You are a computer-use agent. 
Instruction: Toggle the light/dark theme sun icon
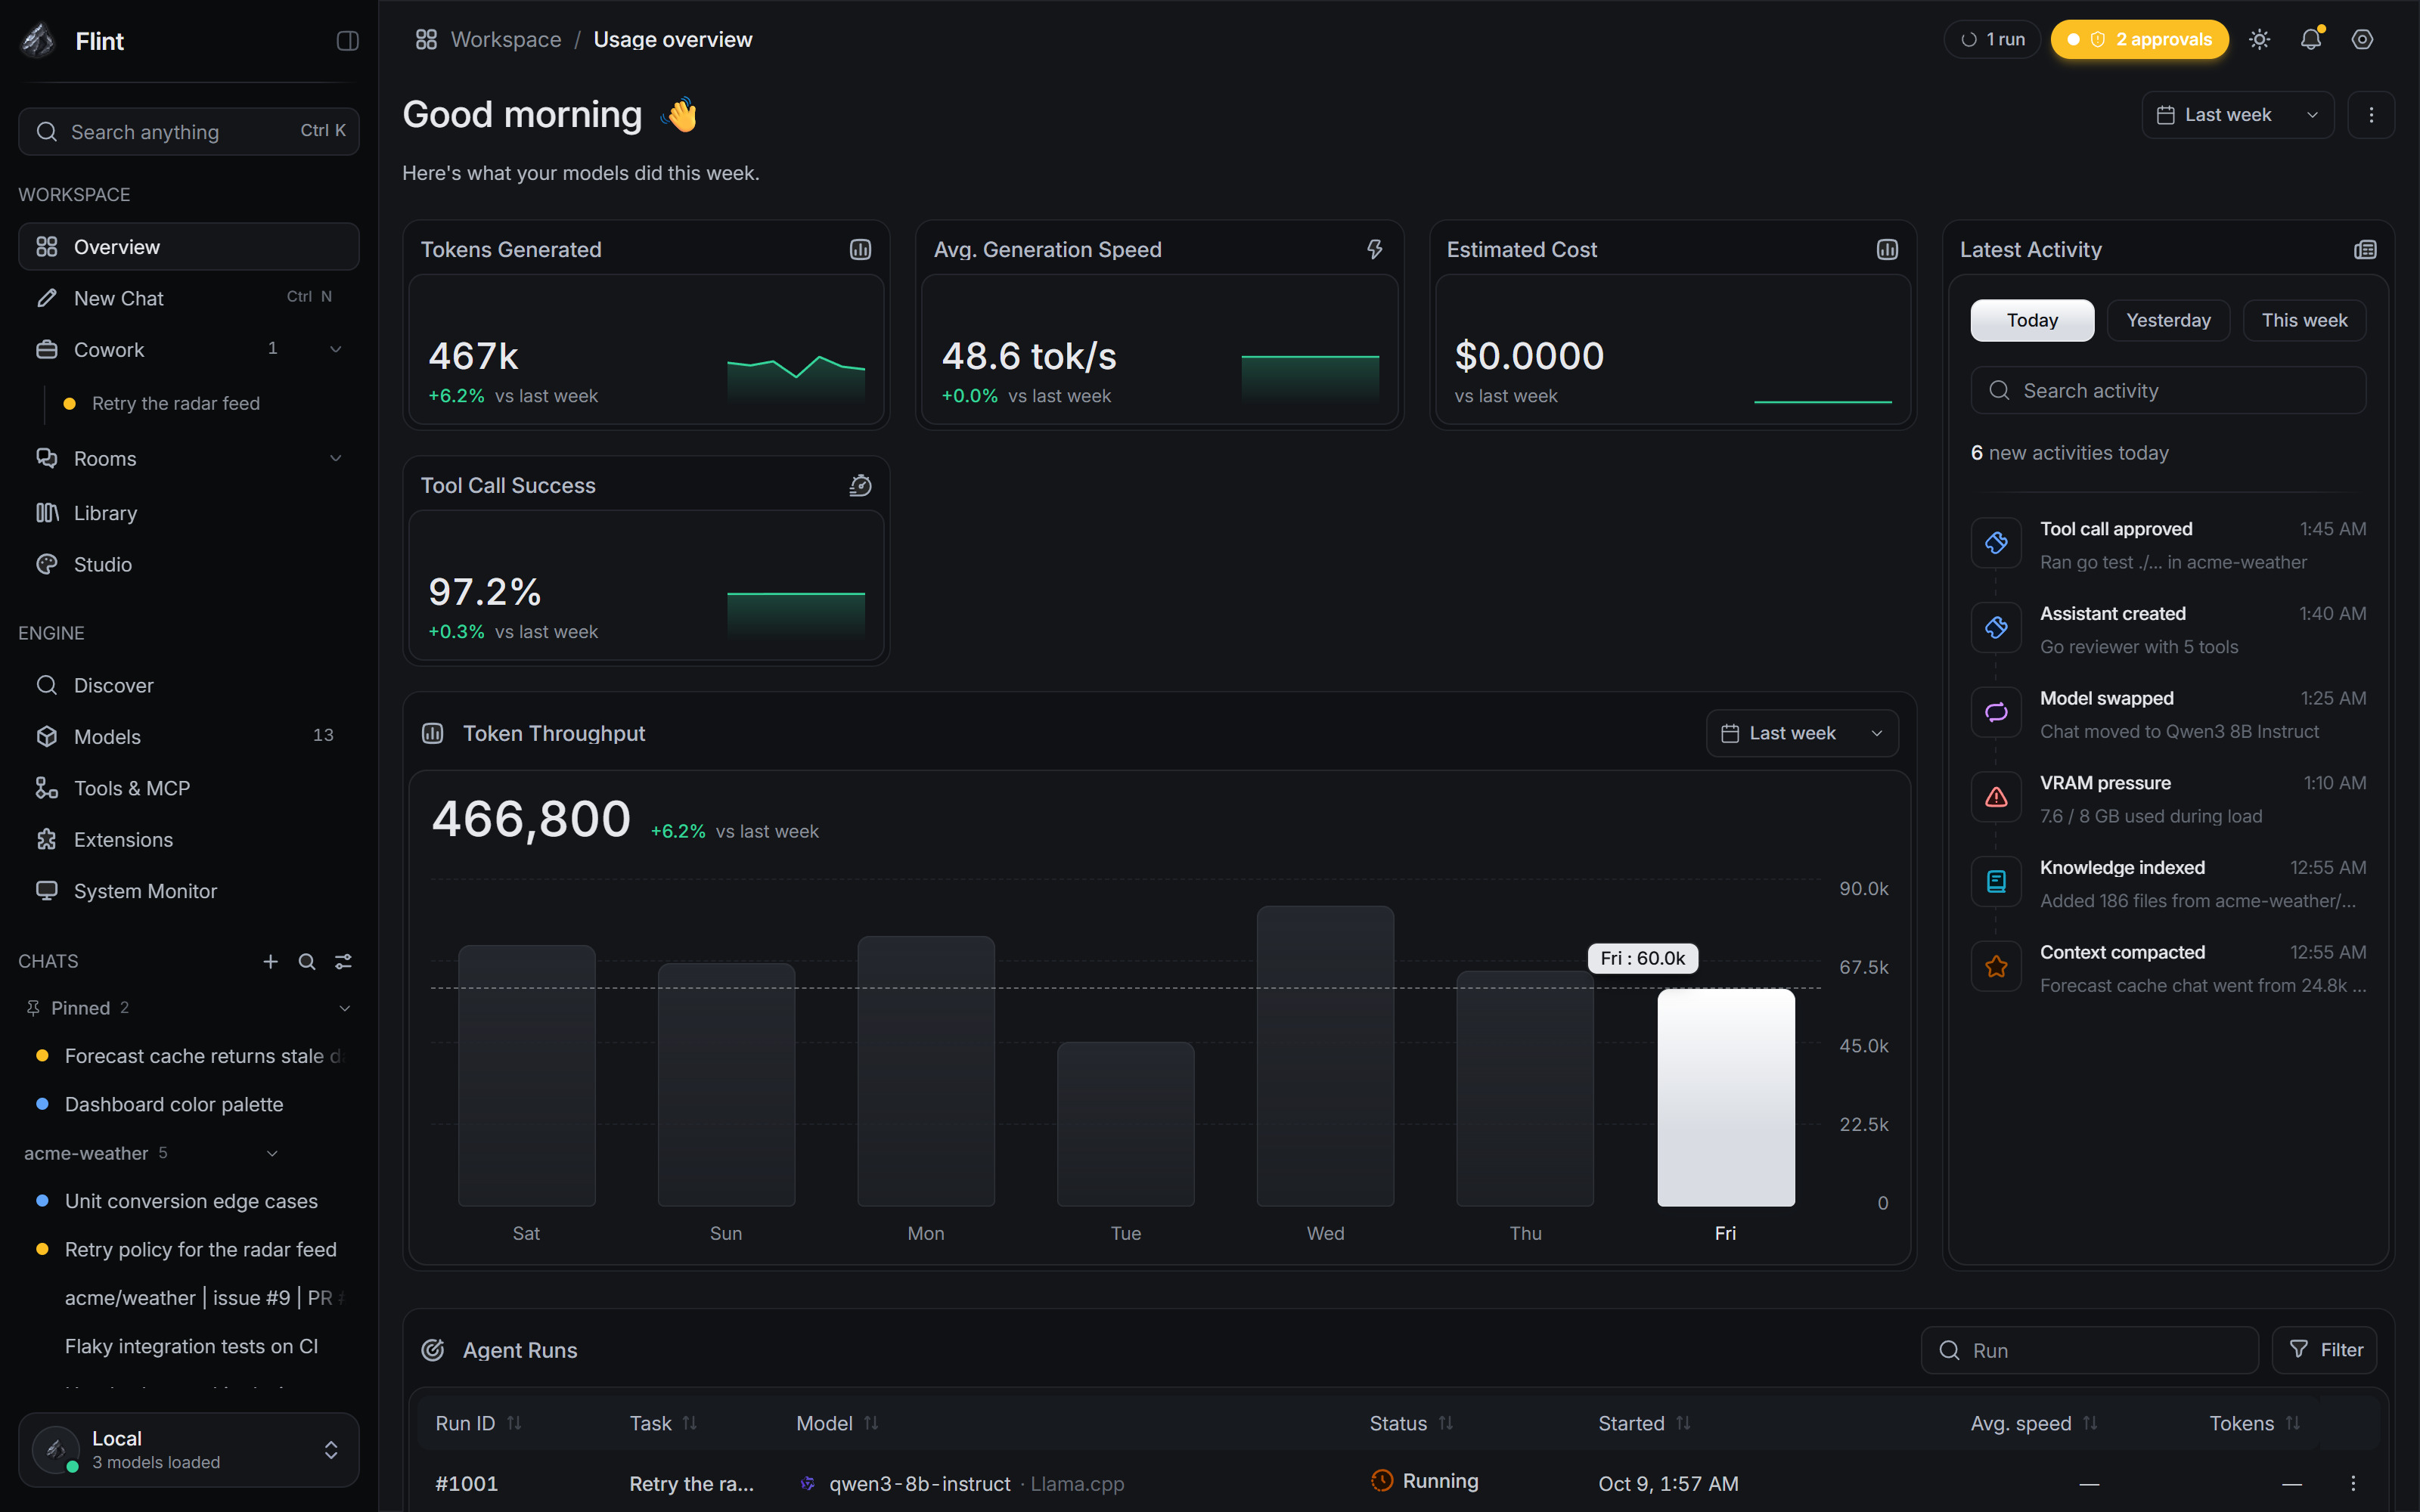click(x=2259, y=40)
